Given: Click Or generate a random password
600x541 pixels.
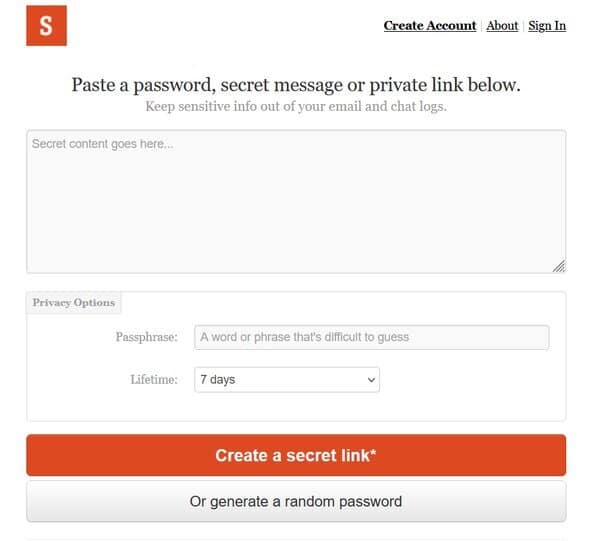Looking at the screenshot, I should [296, 502].
